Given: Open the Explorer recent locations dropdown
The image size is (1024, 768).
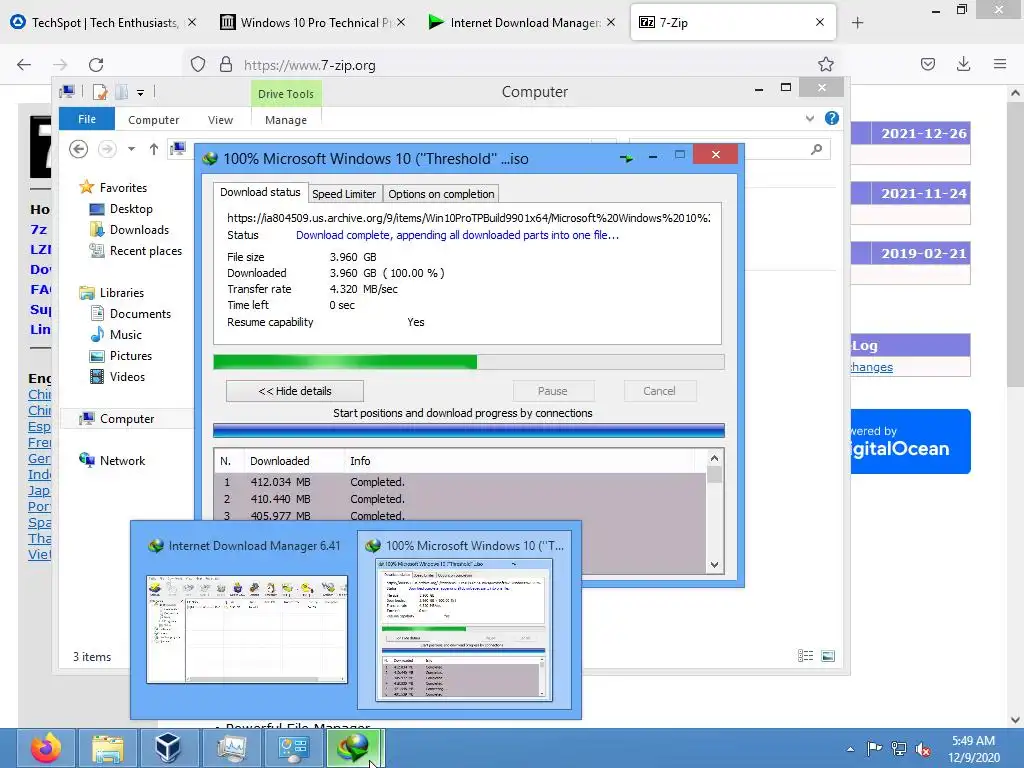Looking at the screenshot, I should (131, 150).
